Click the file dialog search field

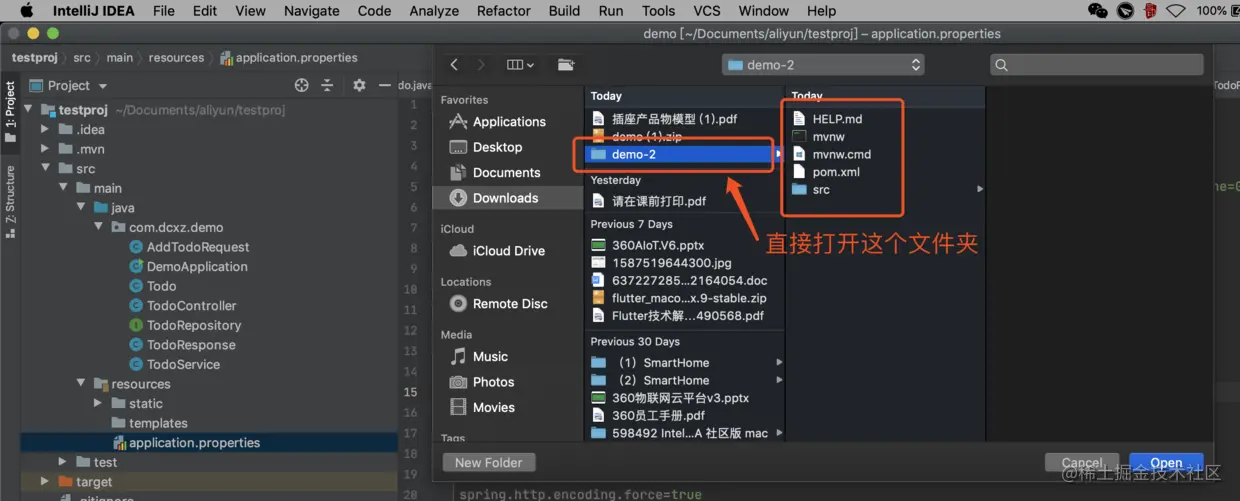tap(1096, 65)
